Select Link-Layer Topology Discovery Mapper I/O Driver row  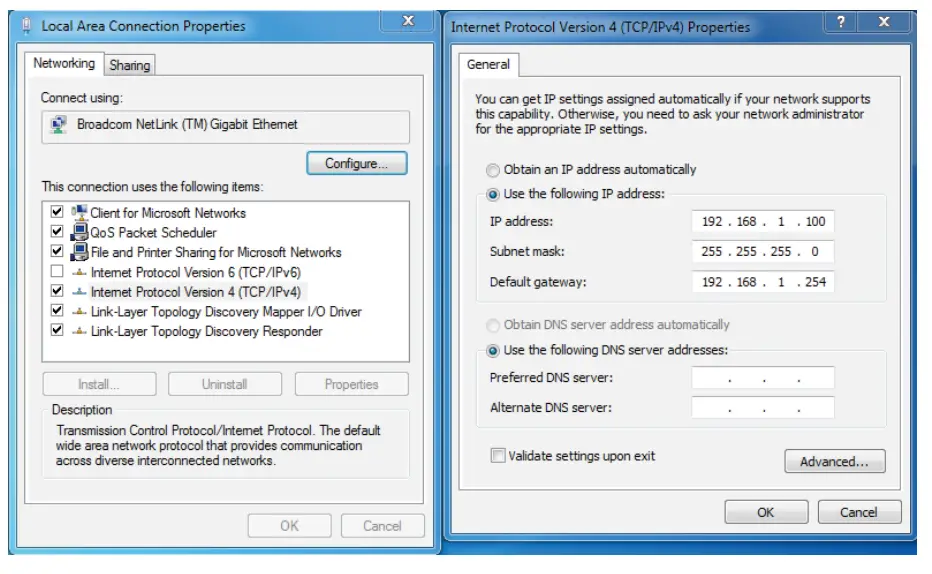tap(226, 311)
